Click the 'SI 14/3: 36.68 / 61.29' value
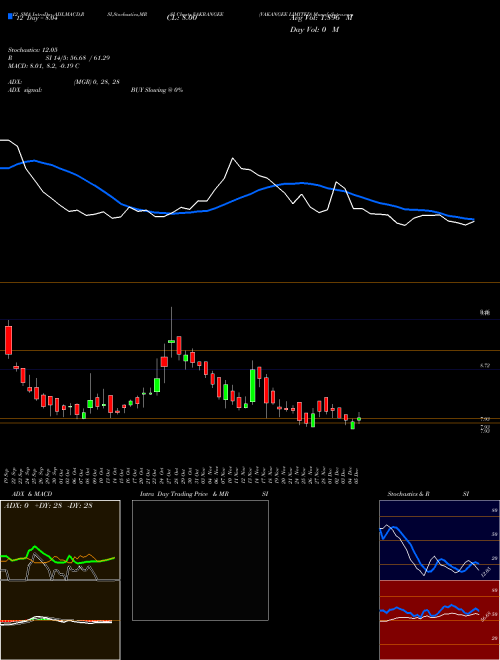This screenshot has width=500, height=660. 78,58
